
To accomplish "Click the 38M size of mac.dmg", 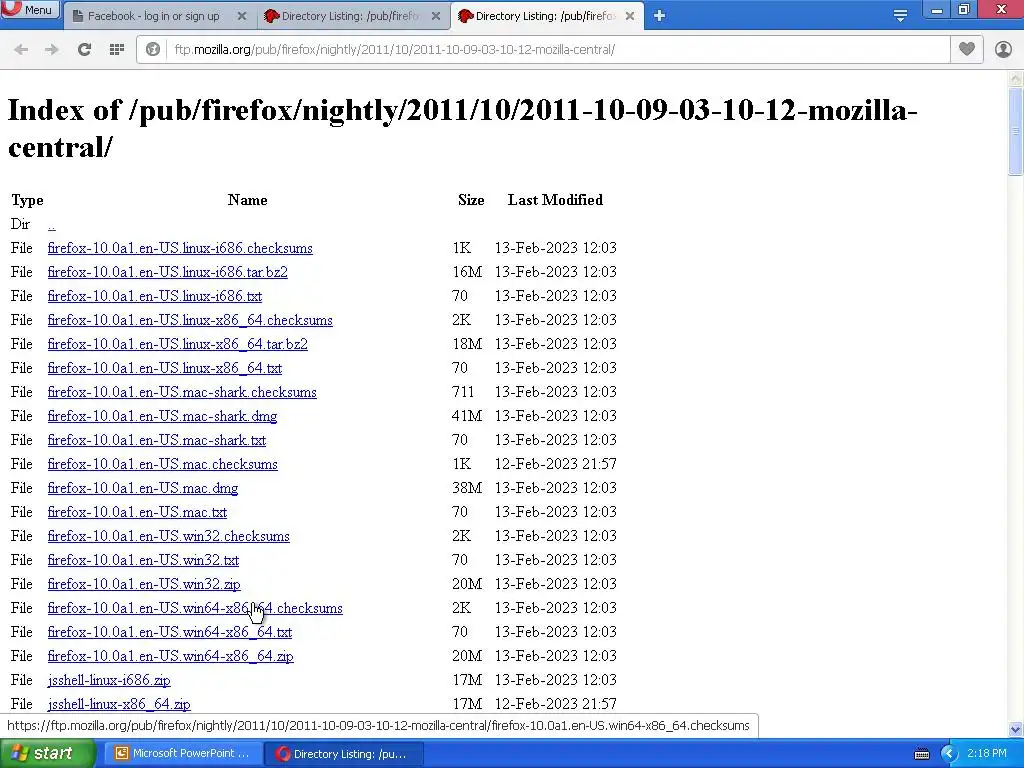I will tap(467, 488).
